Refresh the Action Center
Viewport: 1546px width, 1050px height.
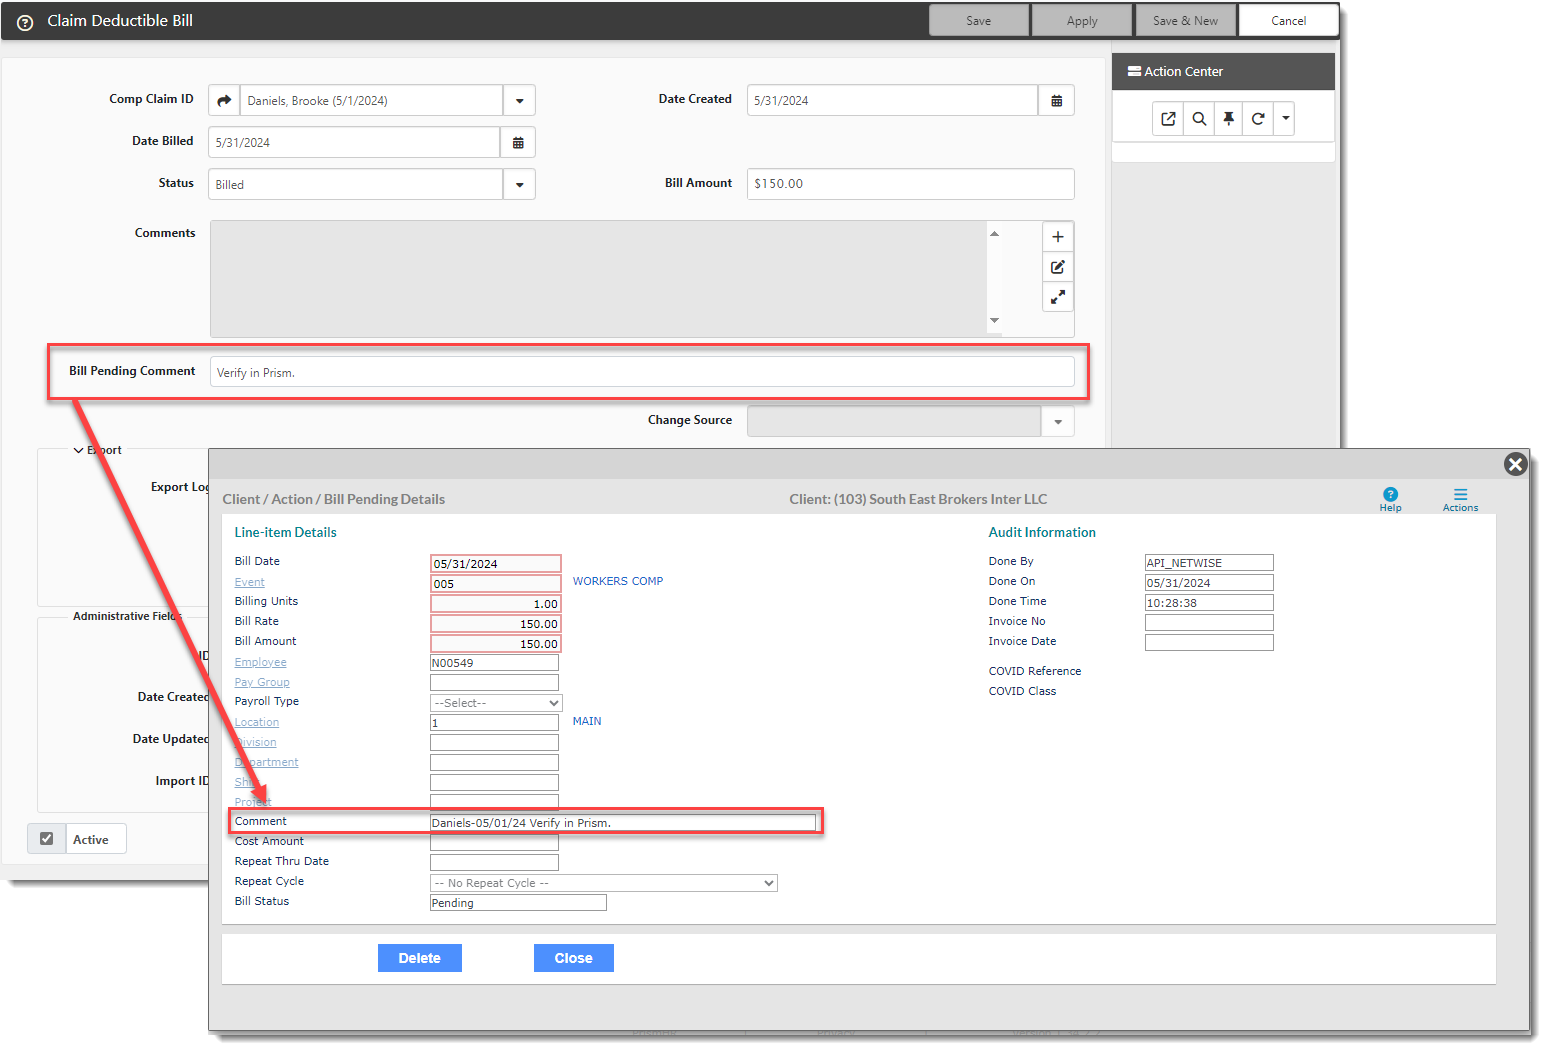coord(1258,119)
